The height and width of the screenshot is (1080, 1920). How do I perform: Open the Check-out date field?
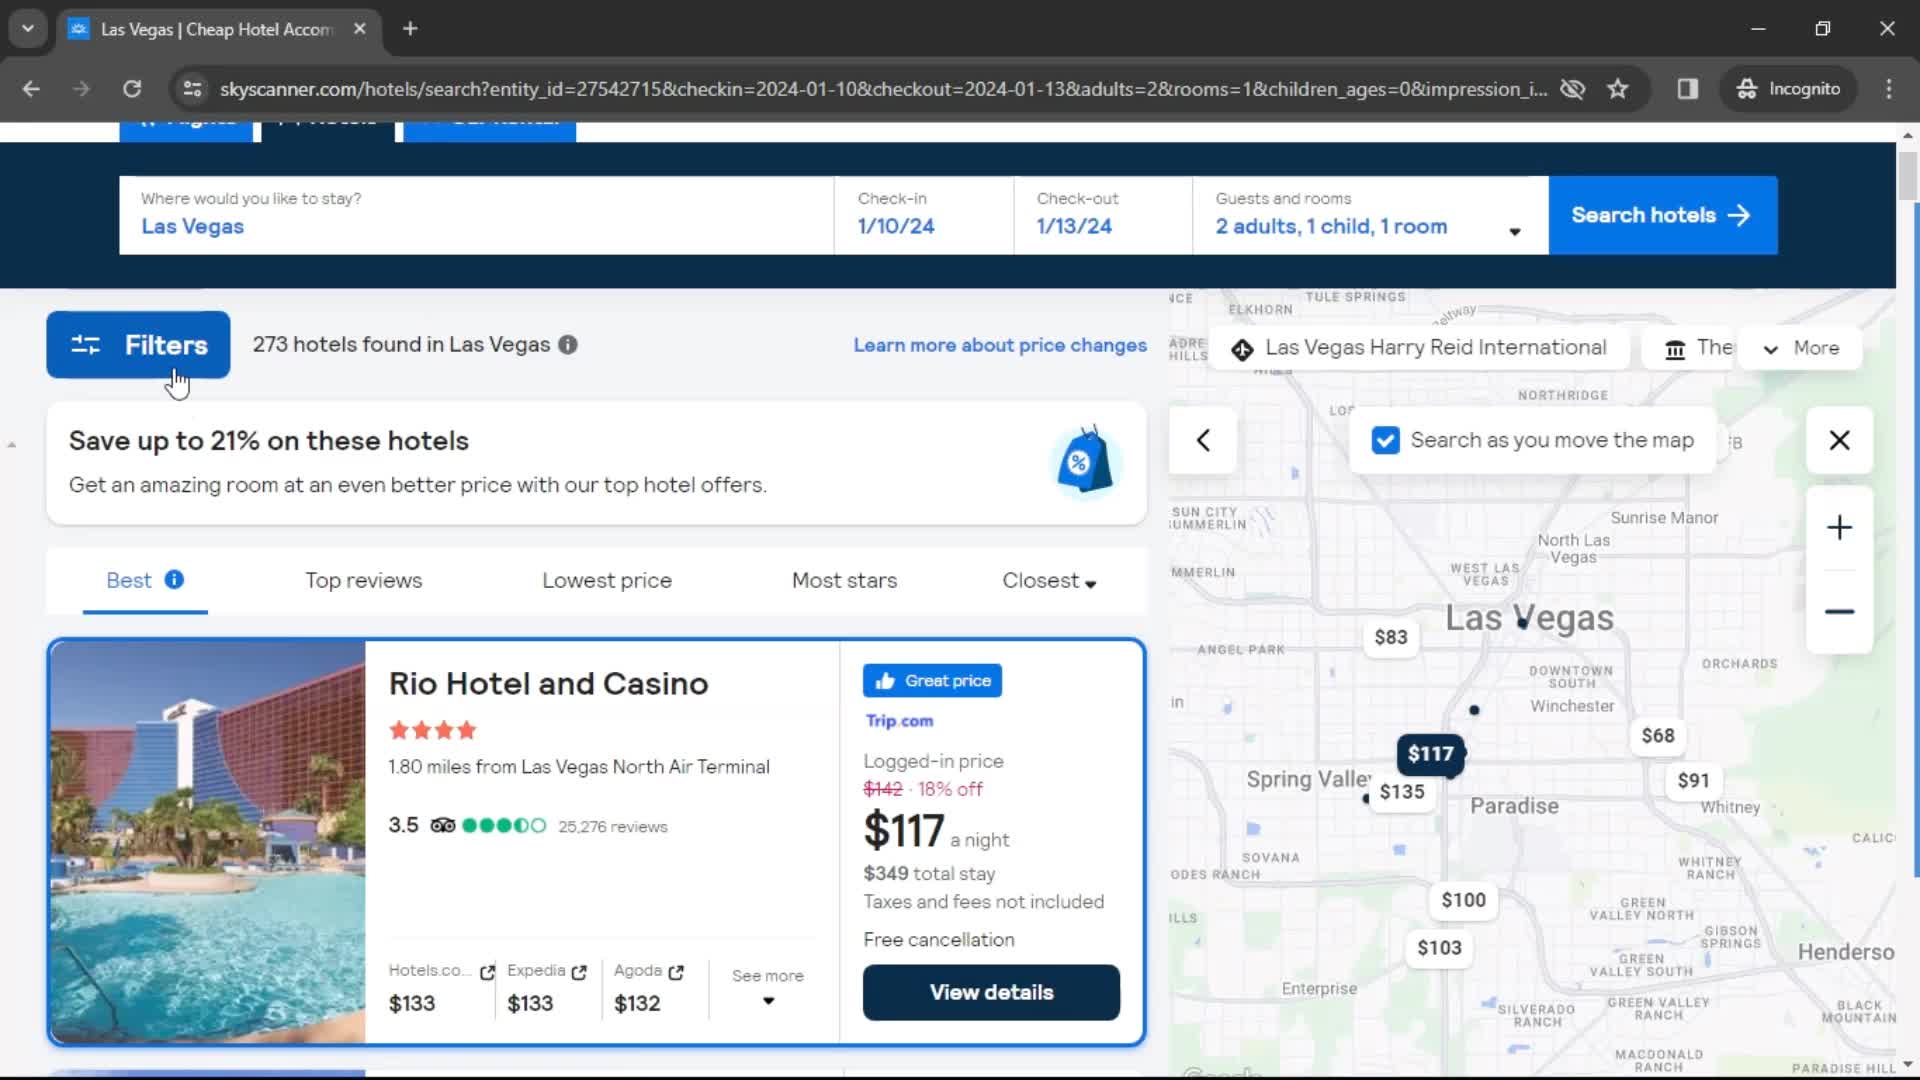[x=1103, y=215]
